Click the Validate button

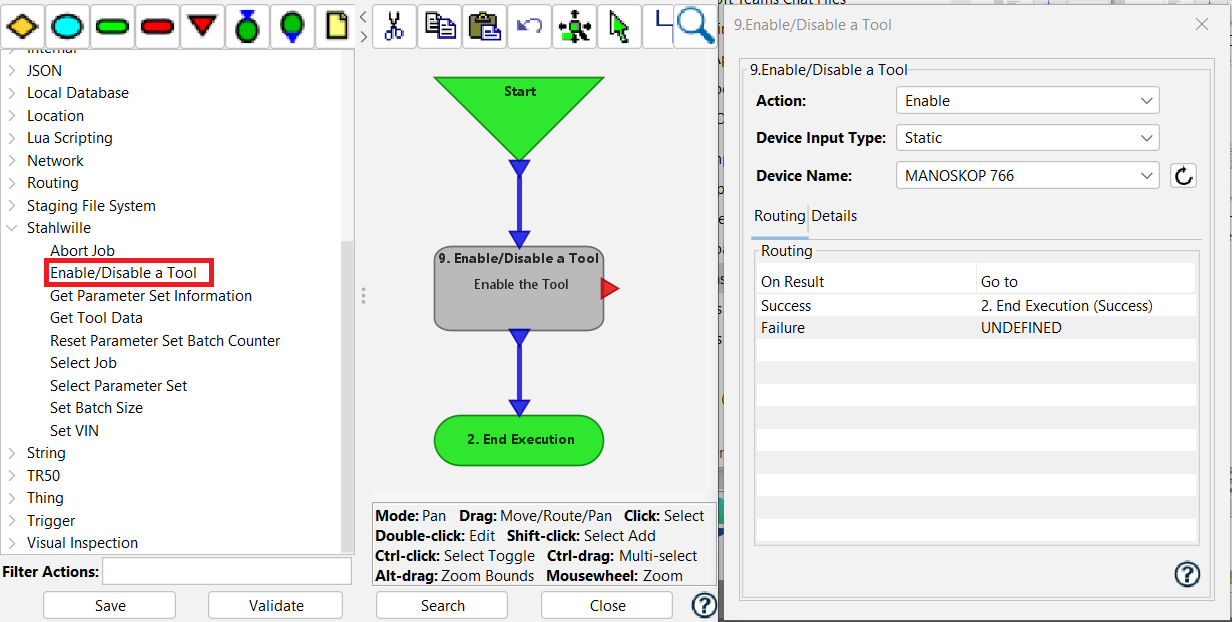pyautogui.click(x=275, y=605)
